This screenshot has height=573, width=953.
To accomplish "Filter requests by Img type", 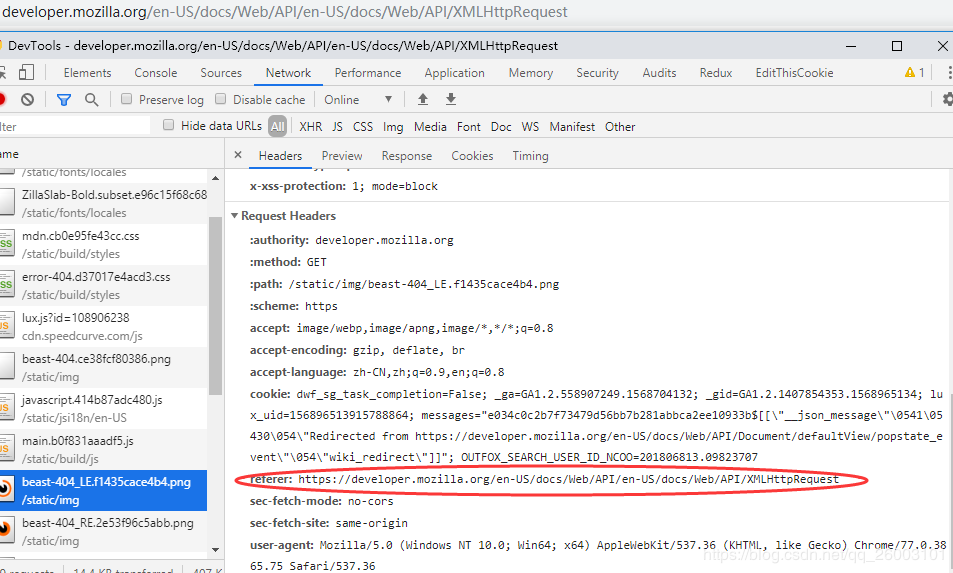I will click(393, 127).
